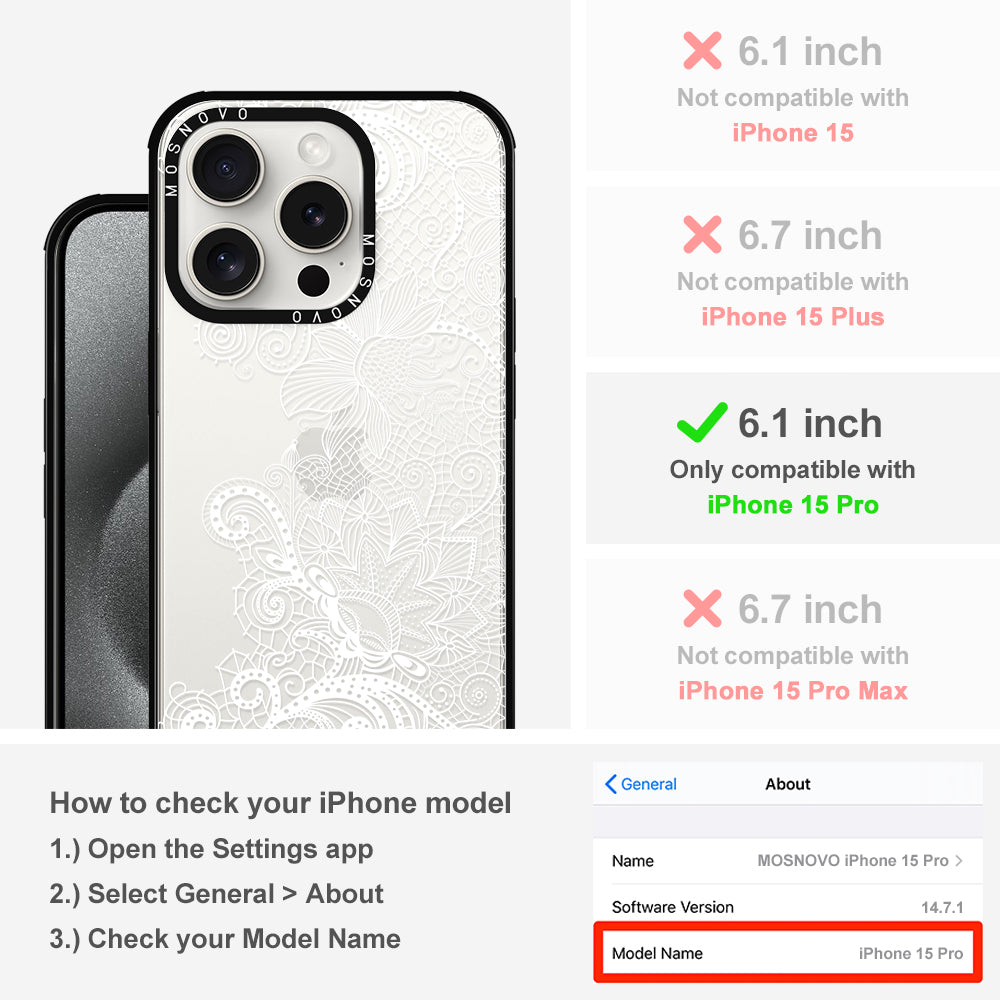Screen dimensions: 1000x1000
Task: Click the iPhone 15 Pro Max label
Action: pyautogui.click(x=793, y=691)
